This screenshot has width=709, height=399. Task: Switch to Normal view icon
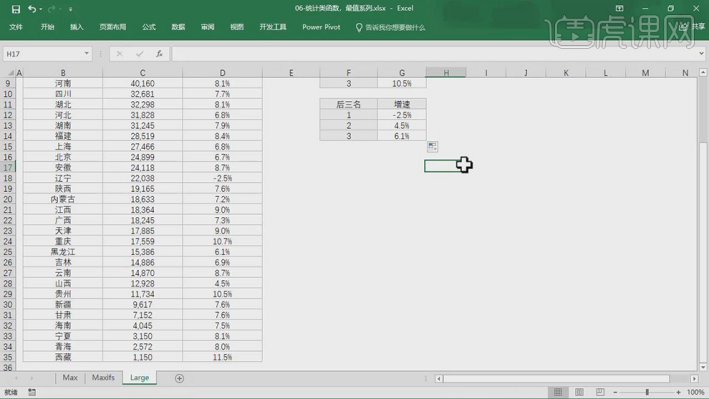pyautogui.click(x=558, y=392)
